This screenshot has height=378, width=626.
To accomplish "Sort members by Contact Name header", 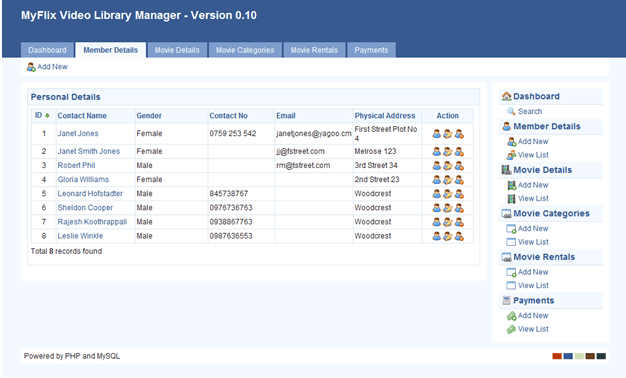I will (82, 116).
